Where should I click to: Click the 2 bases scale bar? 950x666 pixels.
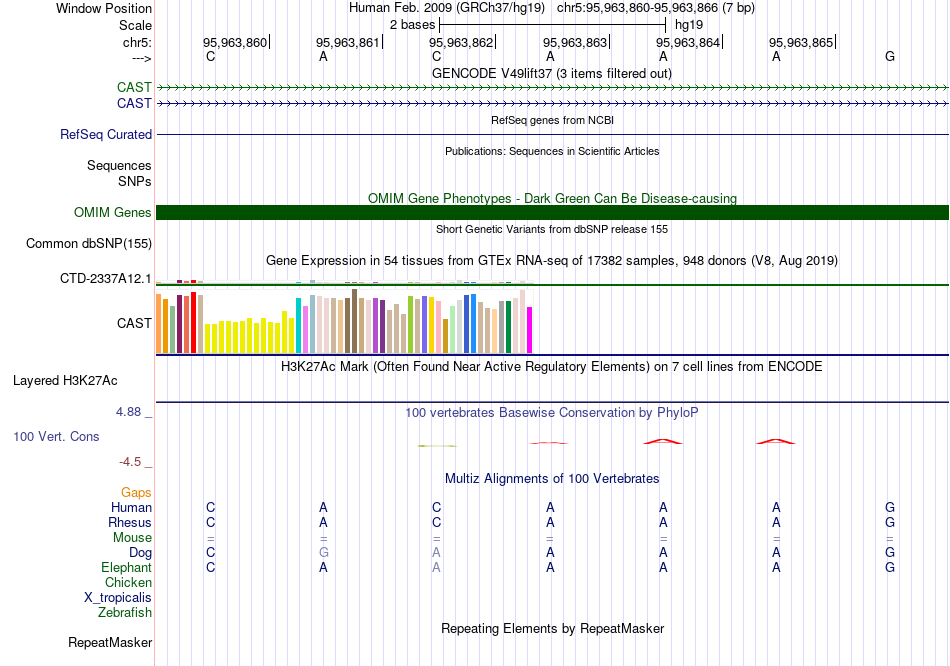[552, 24]
